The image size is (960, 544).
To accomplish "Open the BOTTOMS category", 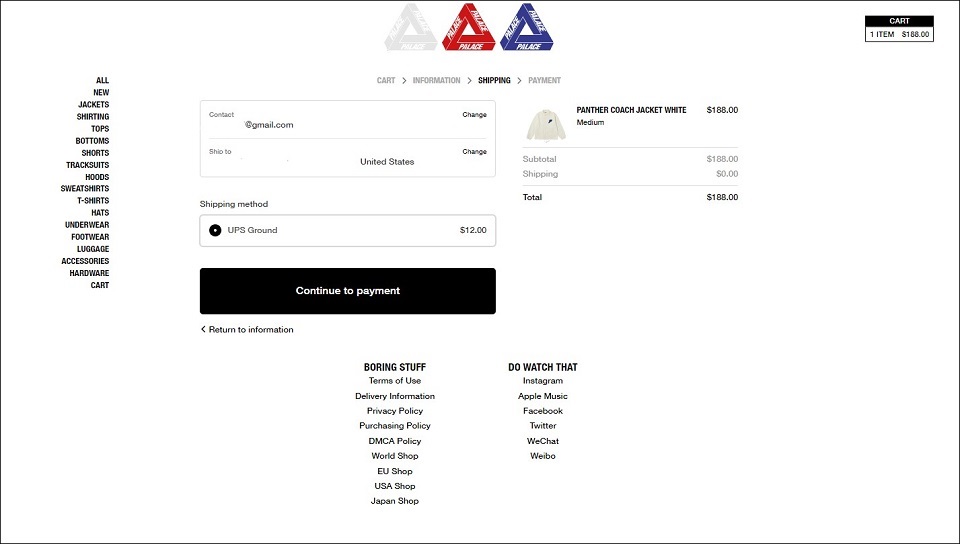I will pyautogui.click(x=92, y=141).
